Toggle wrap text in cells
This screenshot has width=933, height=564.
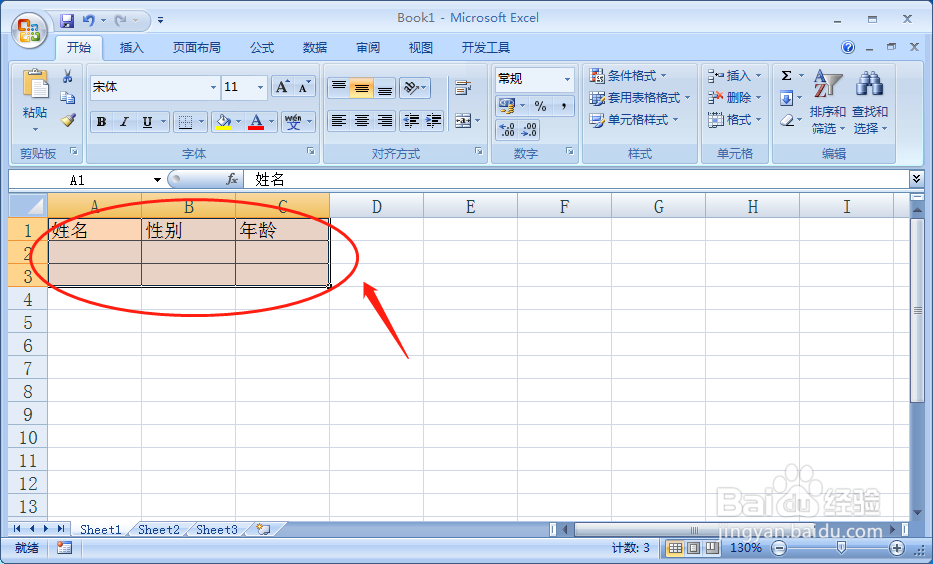[x=463, y=88]
